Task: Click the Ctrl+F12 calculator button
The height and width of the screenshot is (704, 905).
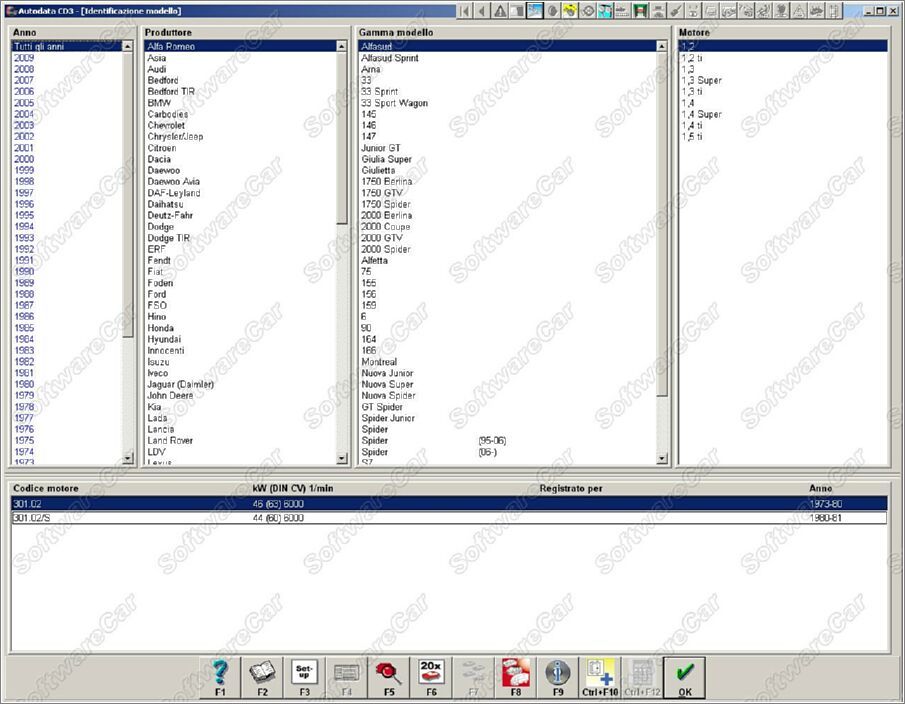Action: tap(642, 677)
